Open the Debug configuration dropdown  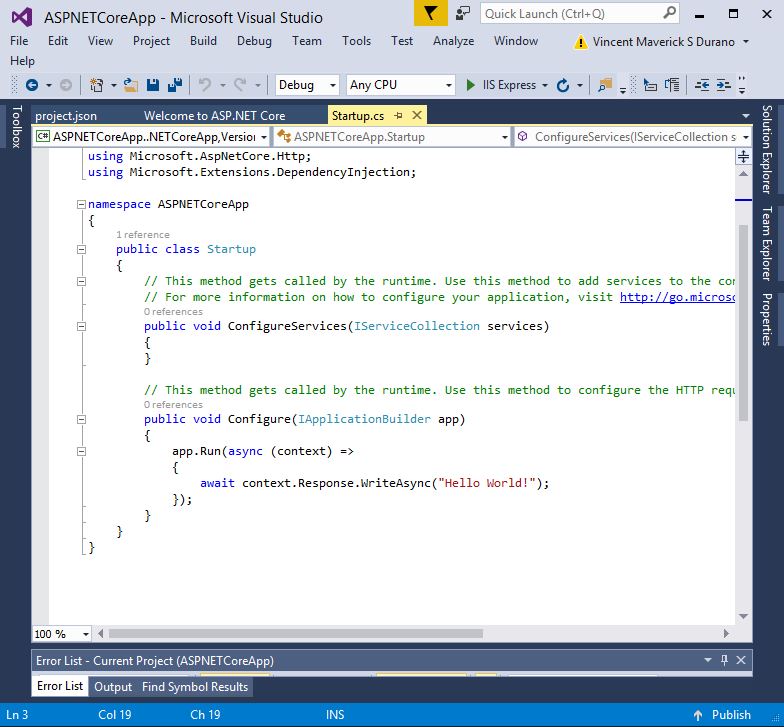[307, 85]
